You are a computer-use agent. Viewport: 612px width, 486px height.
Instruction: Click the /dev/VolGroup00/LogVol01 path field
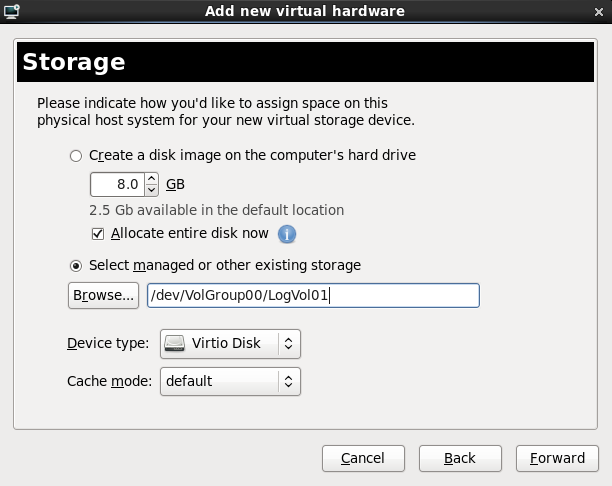click(x=312, y=295)
